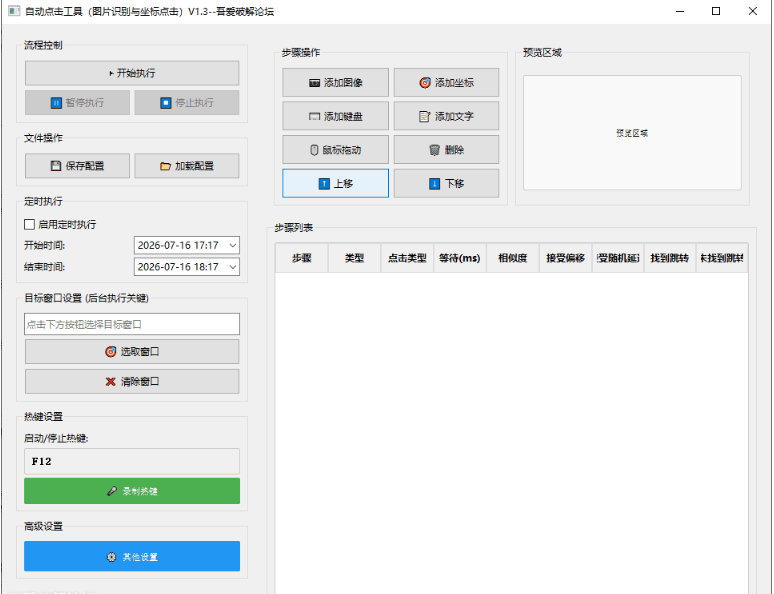Viewport: 774px width, 594px height.
Task: Click the 找到跳转 column header
Action: click(670, 258)
